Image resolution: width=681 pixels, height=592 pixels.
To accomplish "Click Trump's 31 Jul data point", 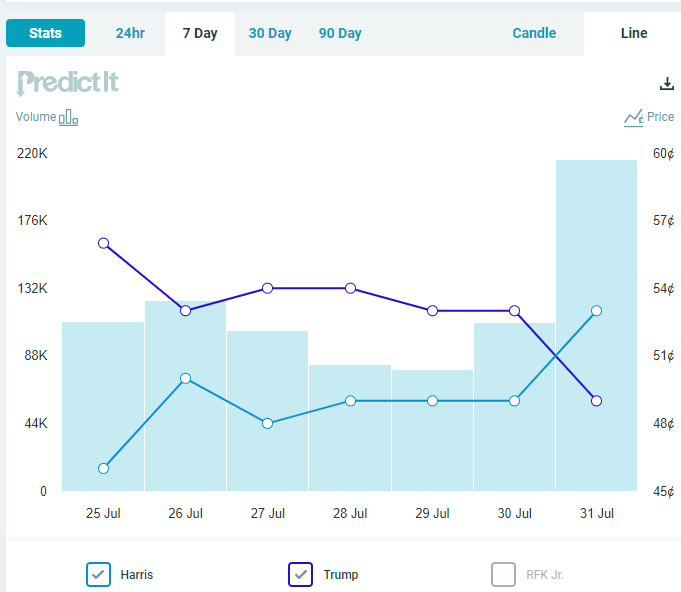I will click(x=596, y=401).
